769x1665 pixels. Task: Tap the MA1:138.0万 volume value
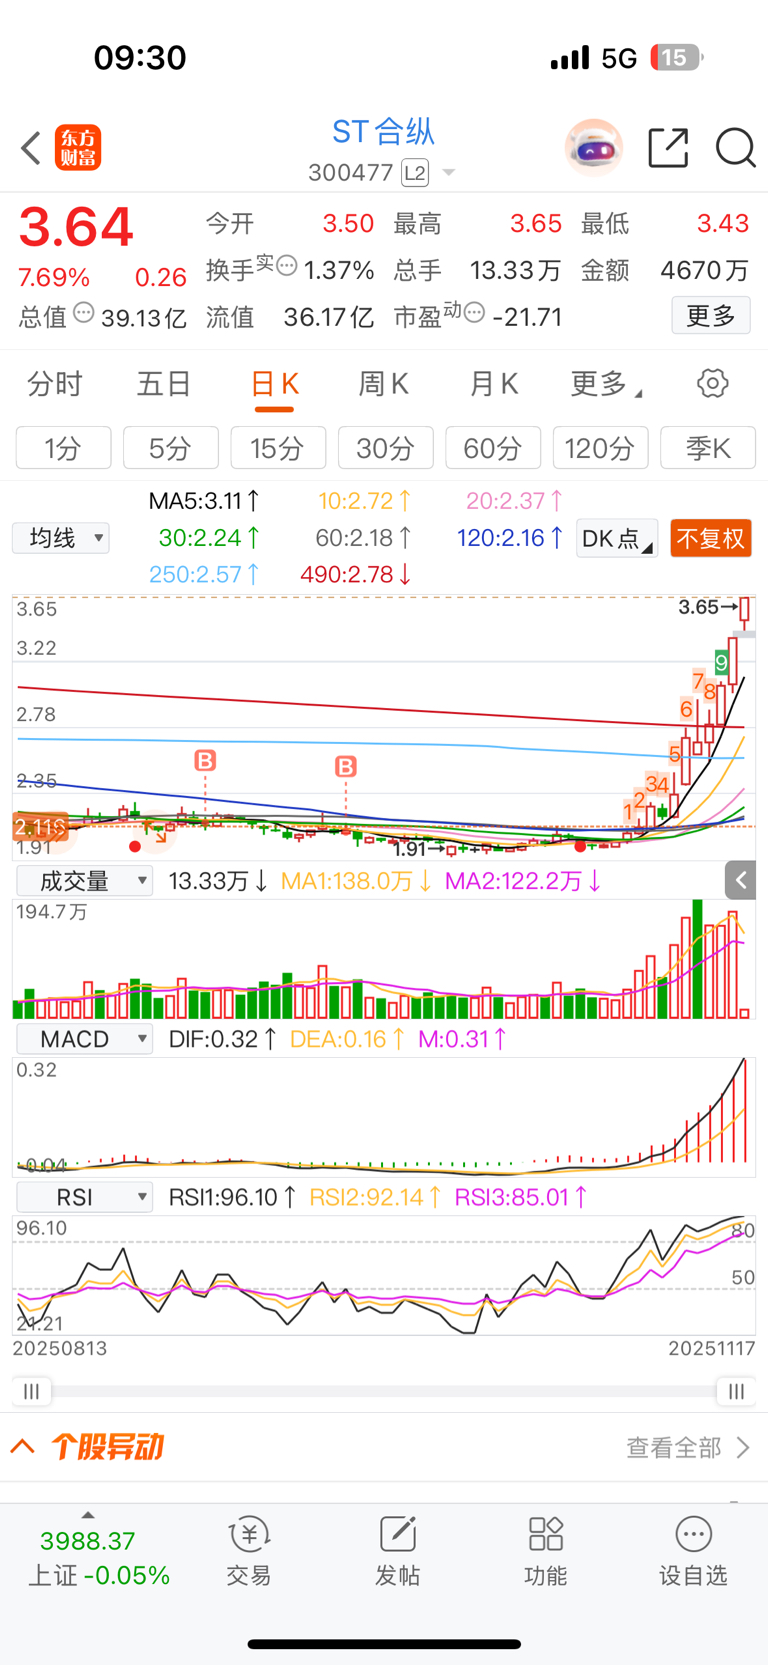[x=356, y=881]
